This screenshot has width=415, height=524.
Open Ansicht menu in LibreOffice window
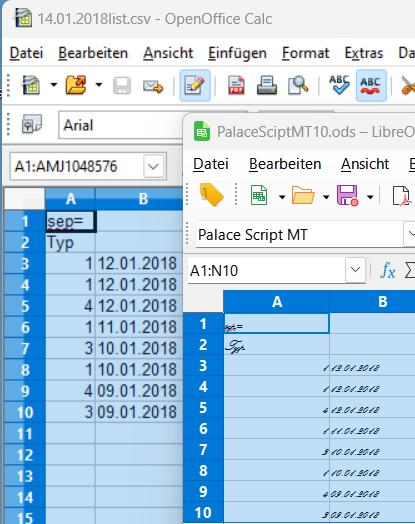pyautogui.click(x=365, y=164)
